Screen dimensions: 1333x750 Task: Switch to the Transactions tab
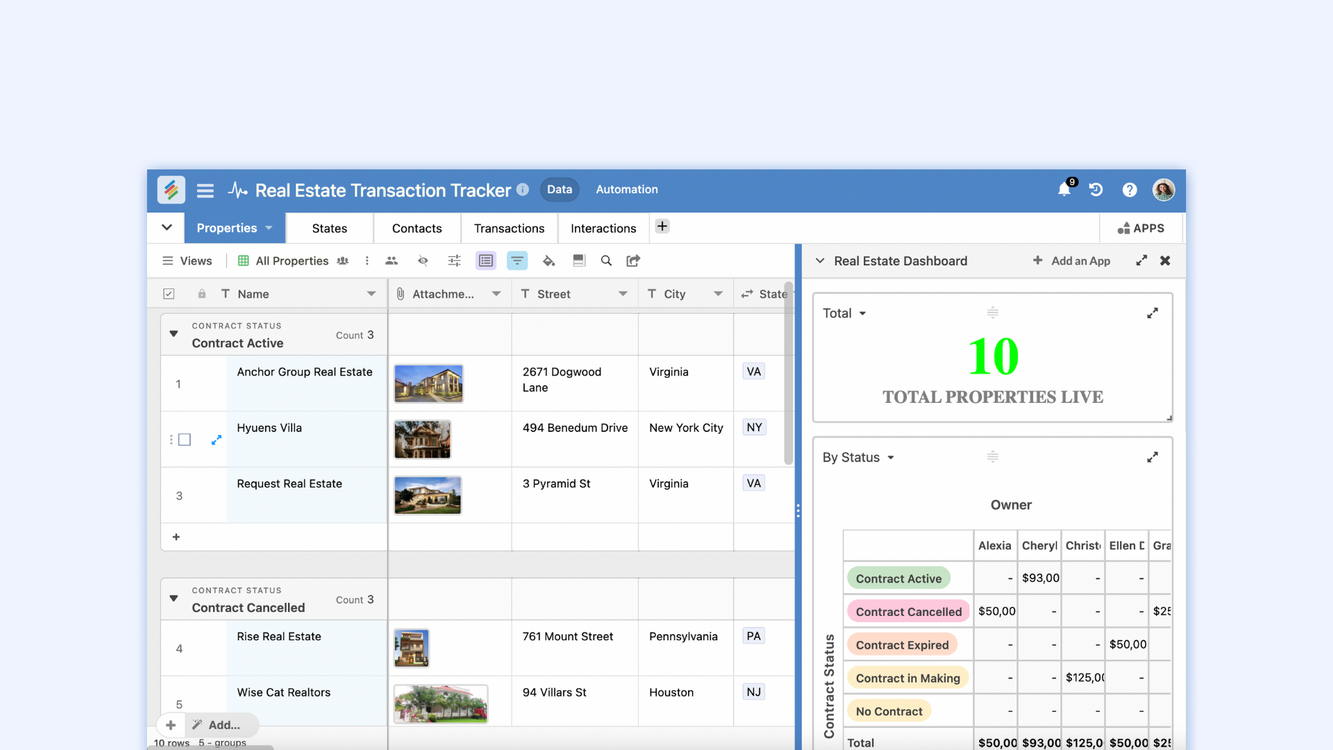[x=509, y=228]
